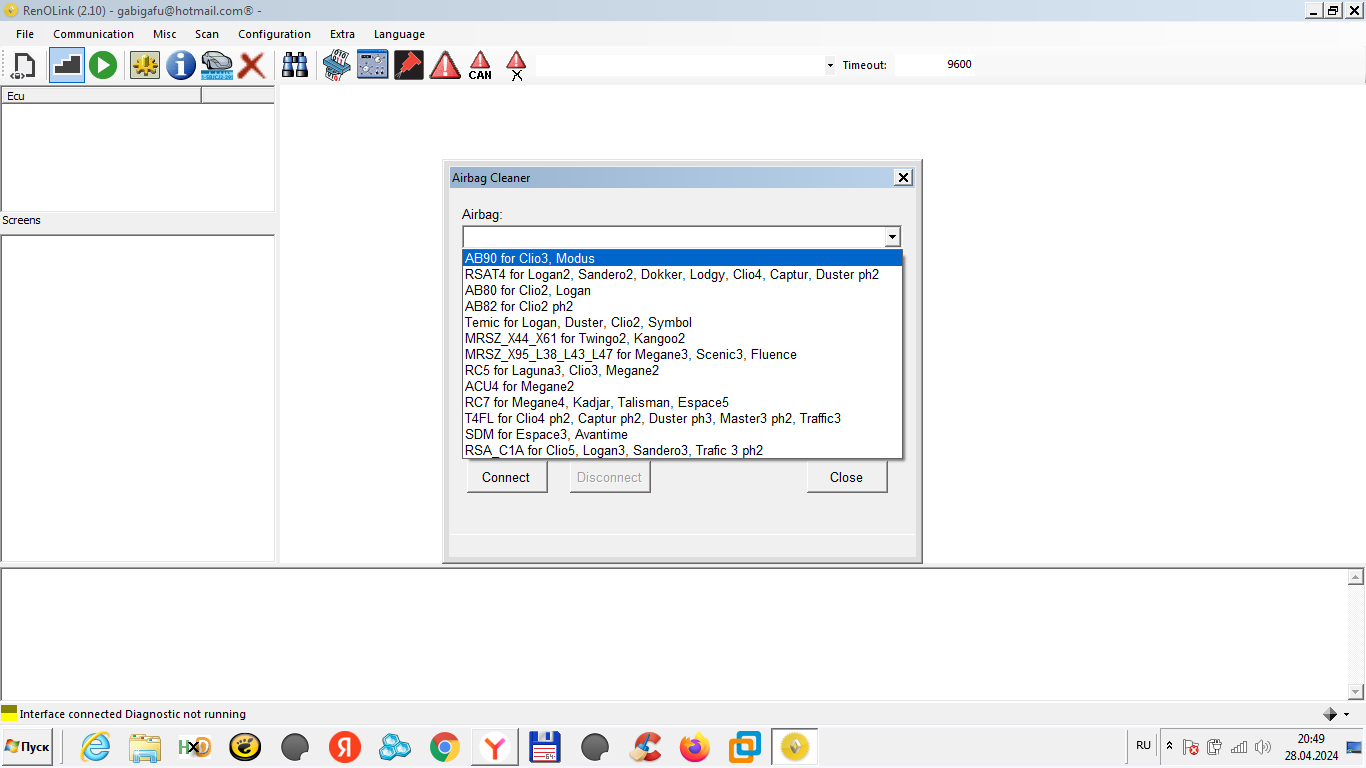This screenshot has height=768, width=1366.
Task: Click the Close button in Airbag Cleaner
Action: (846, 477)
